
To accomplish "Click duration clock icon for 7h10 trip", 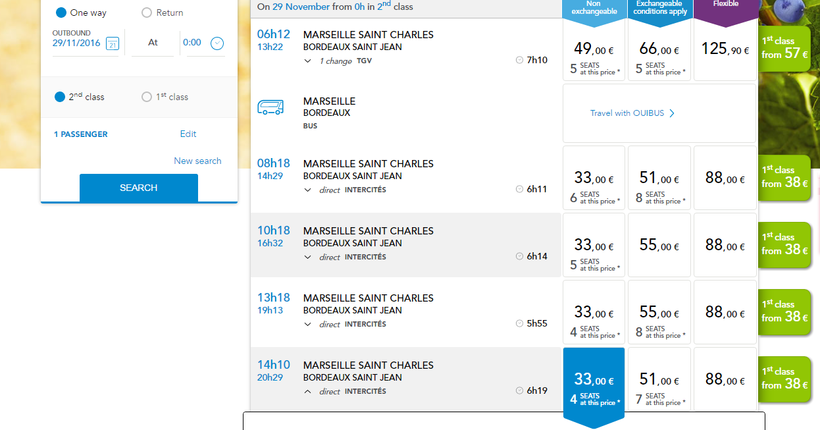I will (x=518, y=60).
